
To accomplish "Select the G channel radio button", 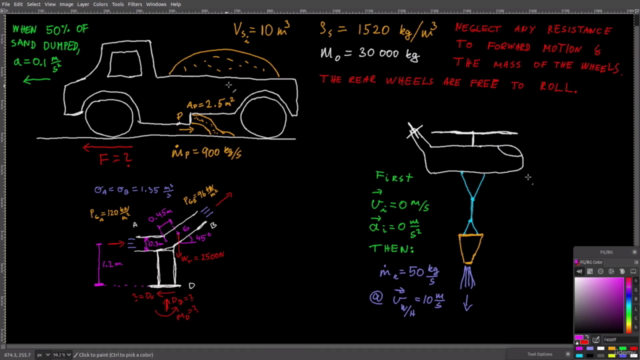I will pyautogui.click(x=636, y=290).
